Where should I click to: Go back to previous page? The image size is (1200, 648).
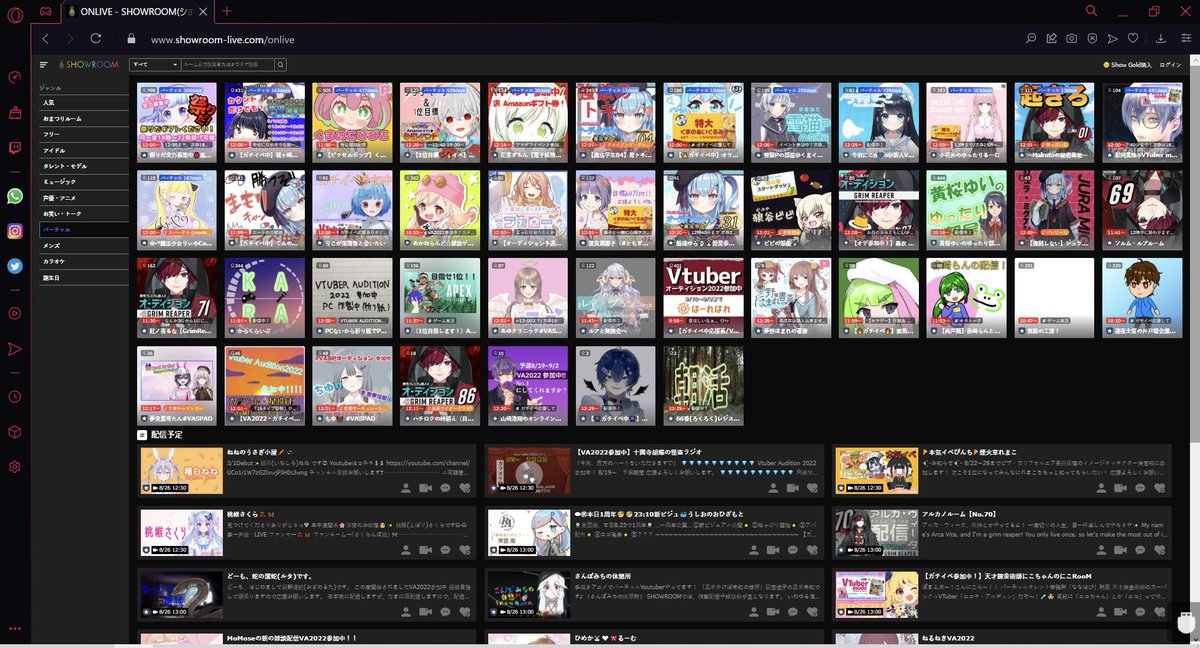(x=46, y=39)
